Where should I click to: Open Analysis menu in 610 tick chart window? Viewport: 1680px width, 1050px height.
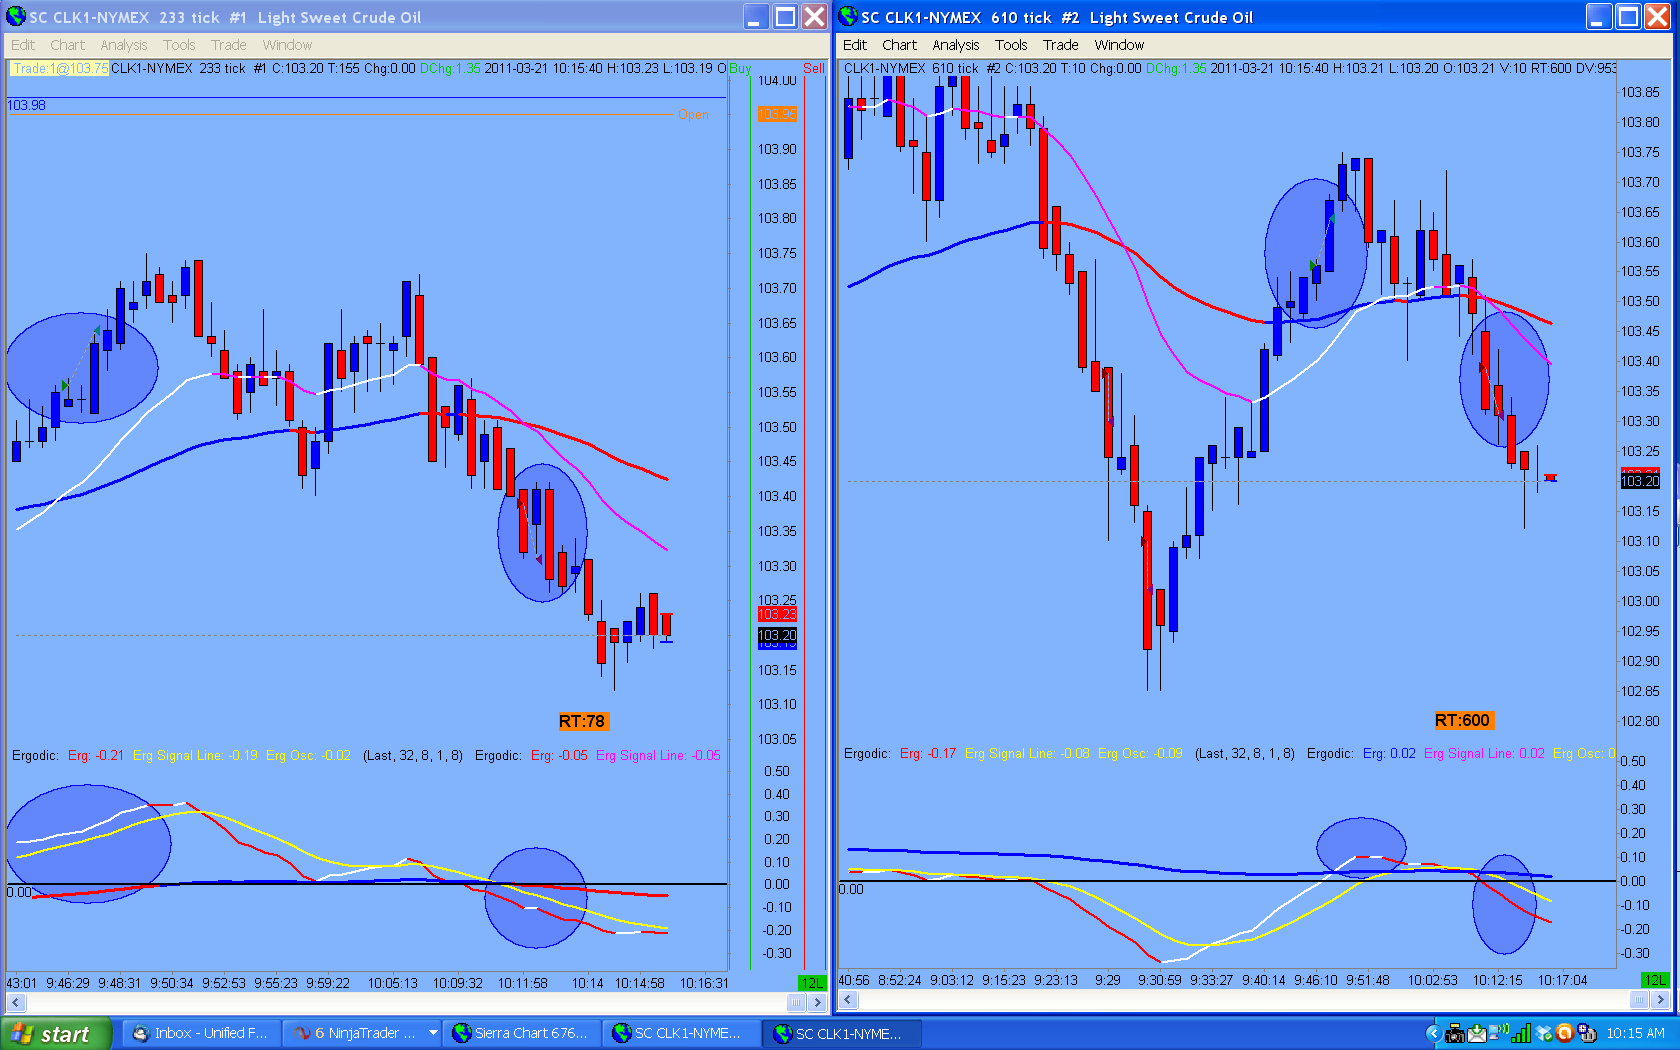(955, 45)
